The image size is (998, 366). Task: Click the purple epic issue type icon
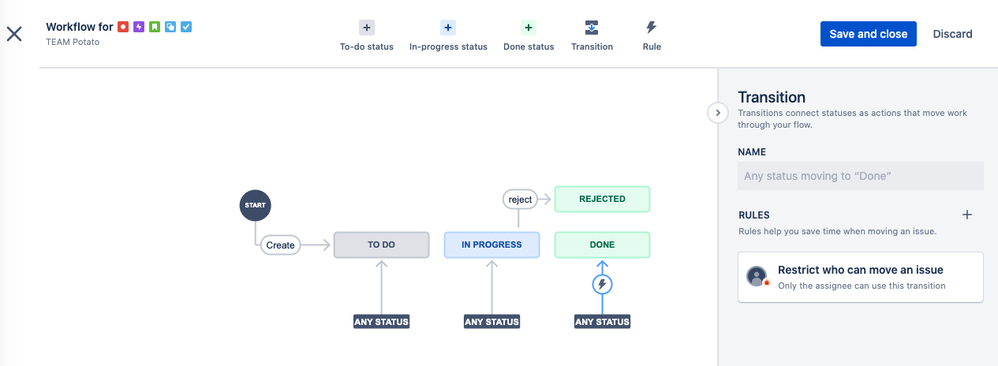point(139,27)
